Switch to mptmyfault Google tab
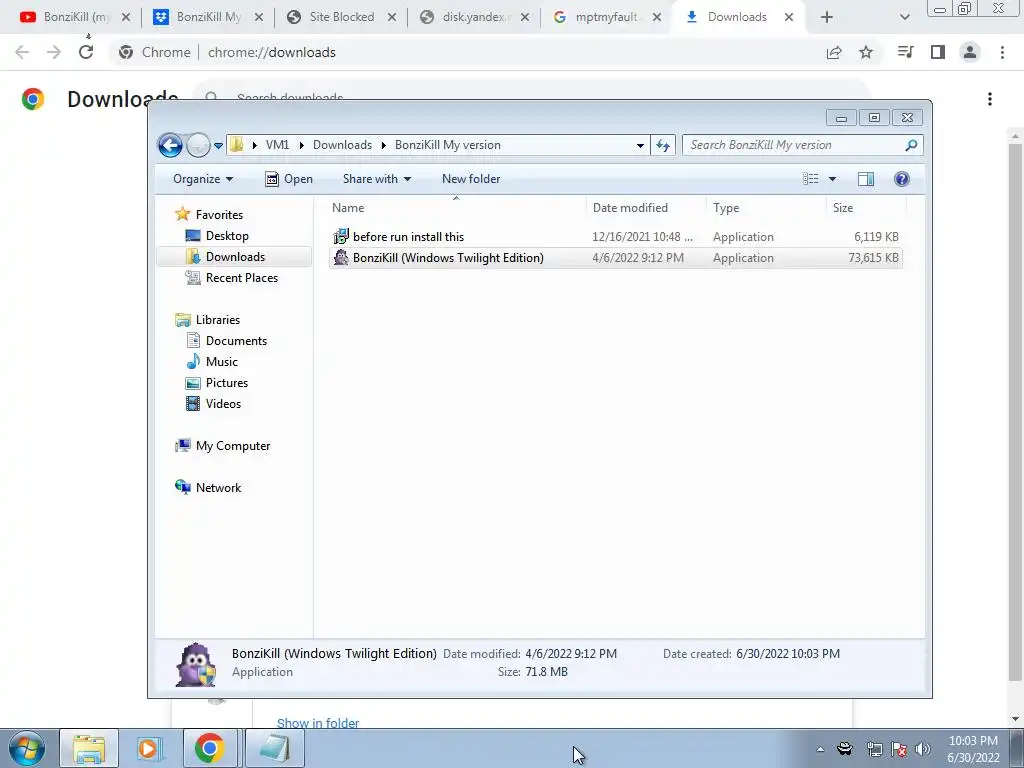 (607, 17)
